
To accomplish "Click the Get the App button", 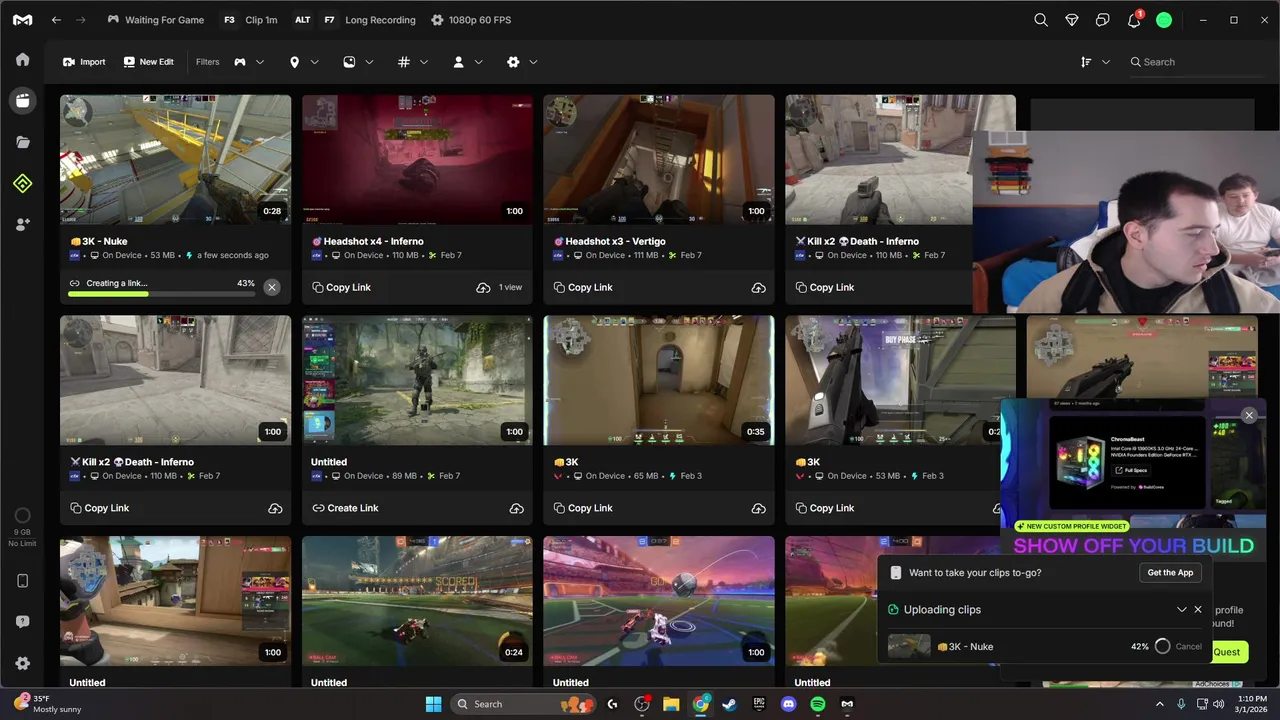I will click(1170, 572).
